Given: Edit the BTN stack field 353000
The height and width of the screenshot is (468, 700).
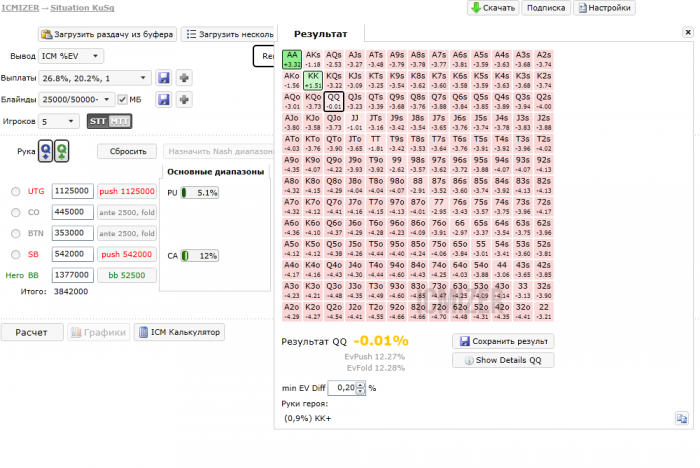Looking at the screenshot, I should click(72, 233).
